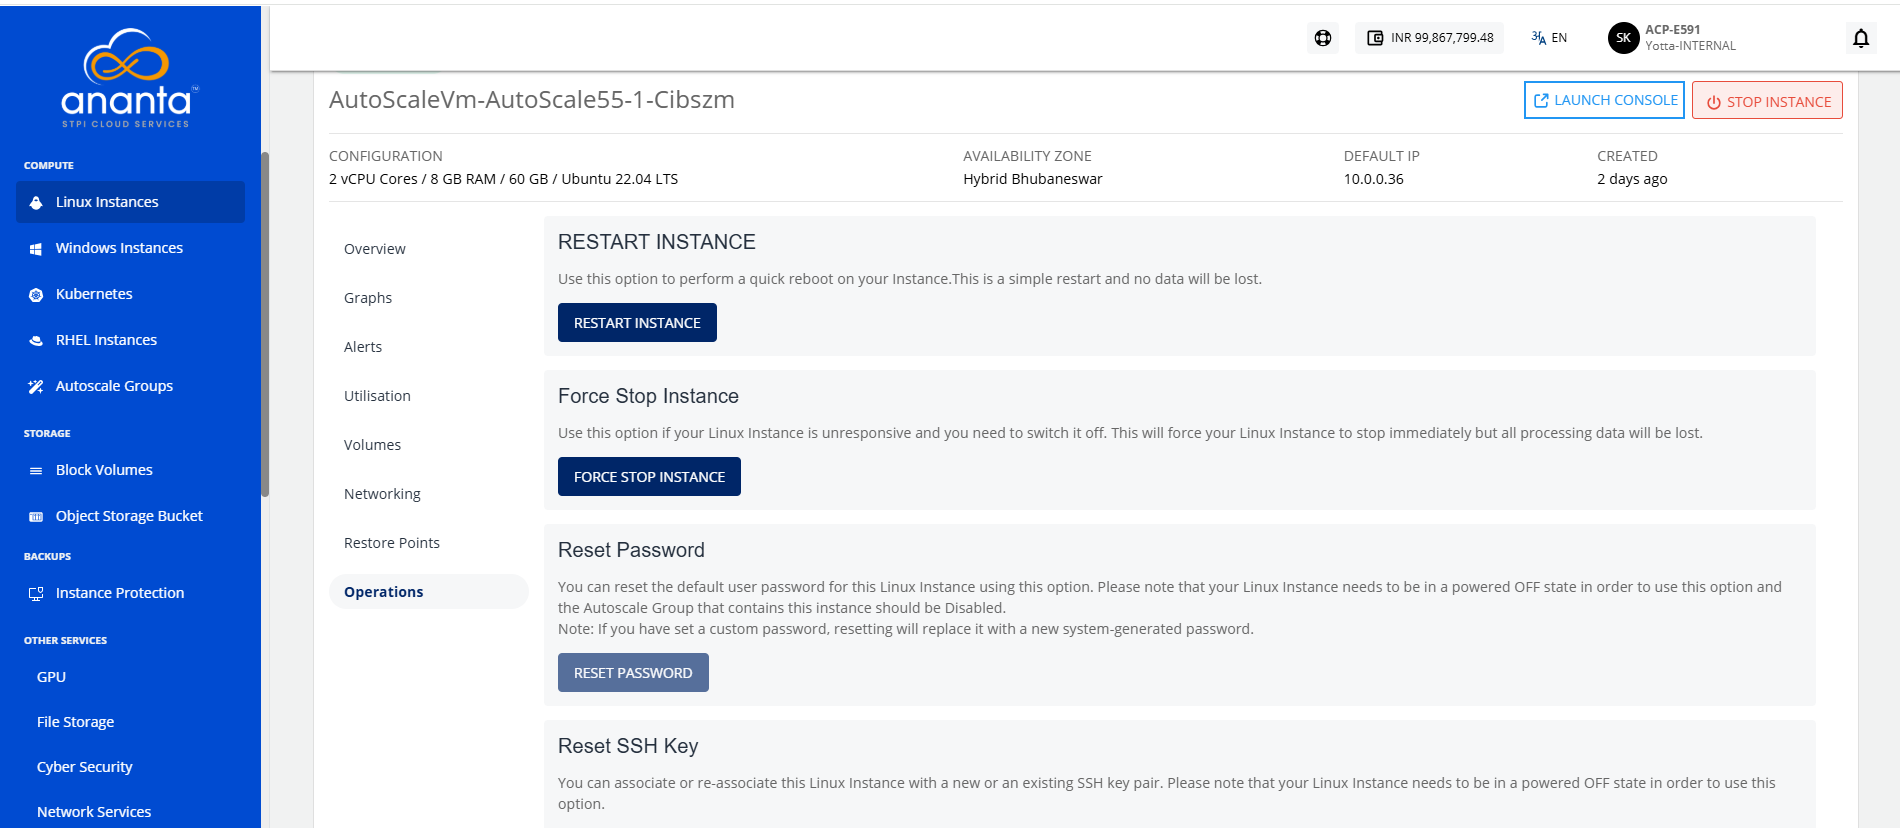Image resolution: width=1900 pixels, height=828 pixels.
Task: Click the sidebar vertical scrollbar
Action: pyautogui.click(x=265, y=324)
